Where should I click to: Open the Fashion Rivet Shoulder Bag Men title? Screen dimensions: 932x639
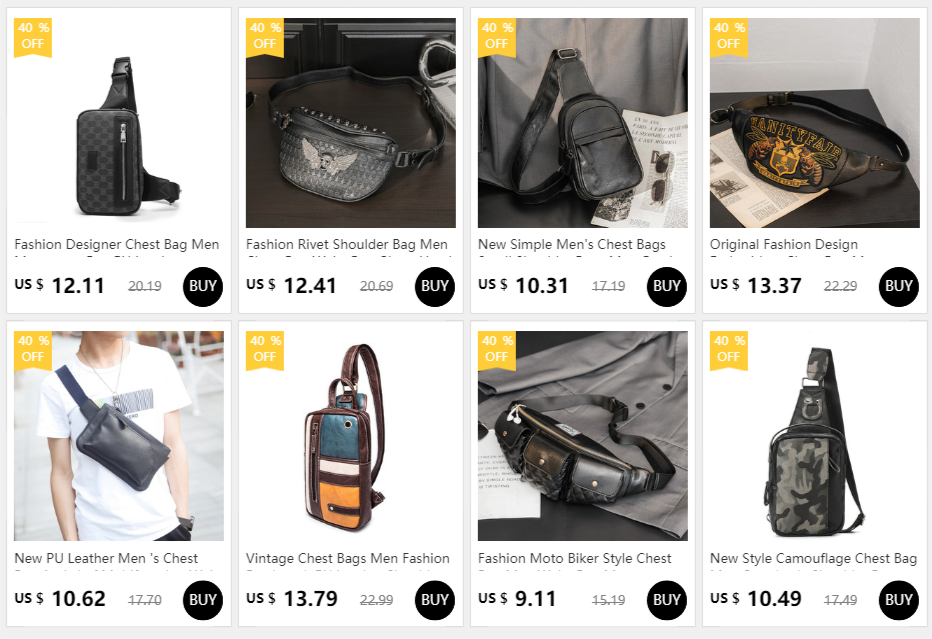[347, 244]
